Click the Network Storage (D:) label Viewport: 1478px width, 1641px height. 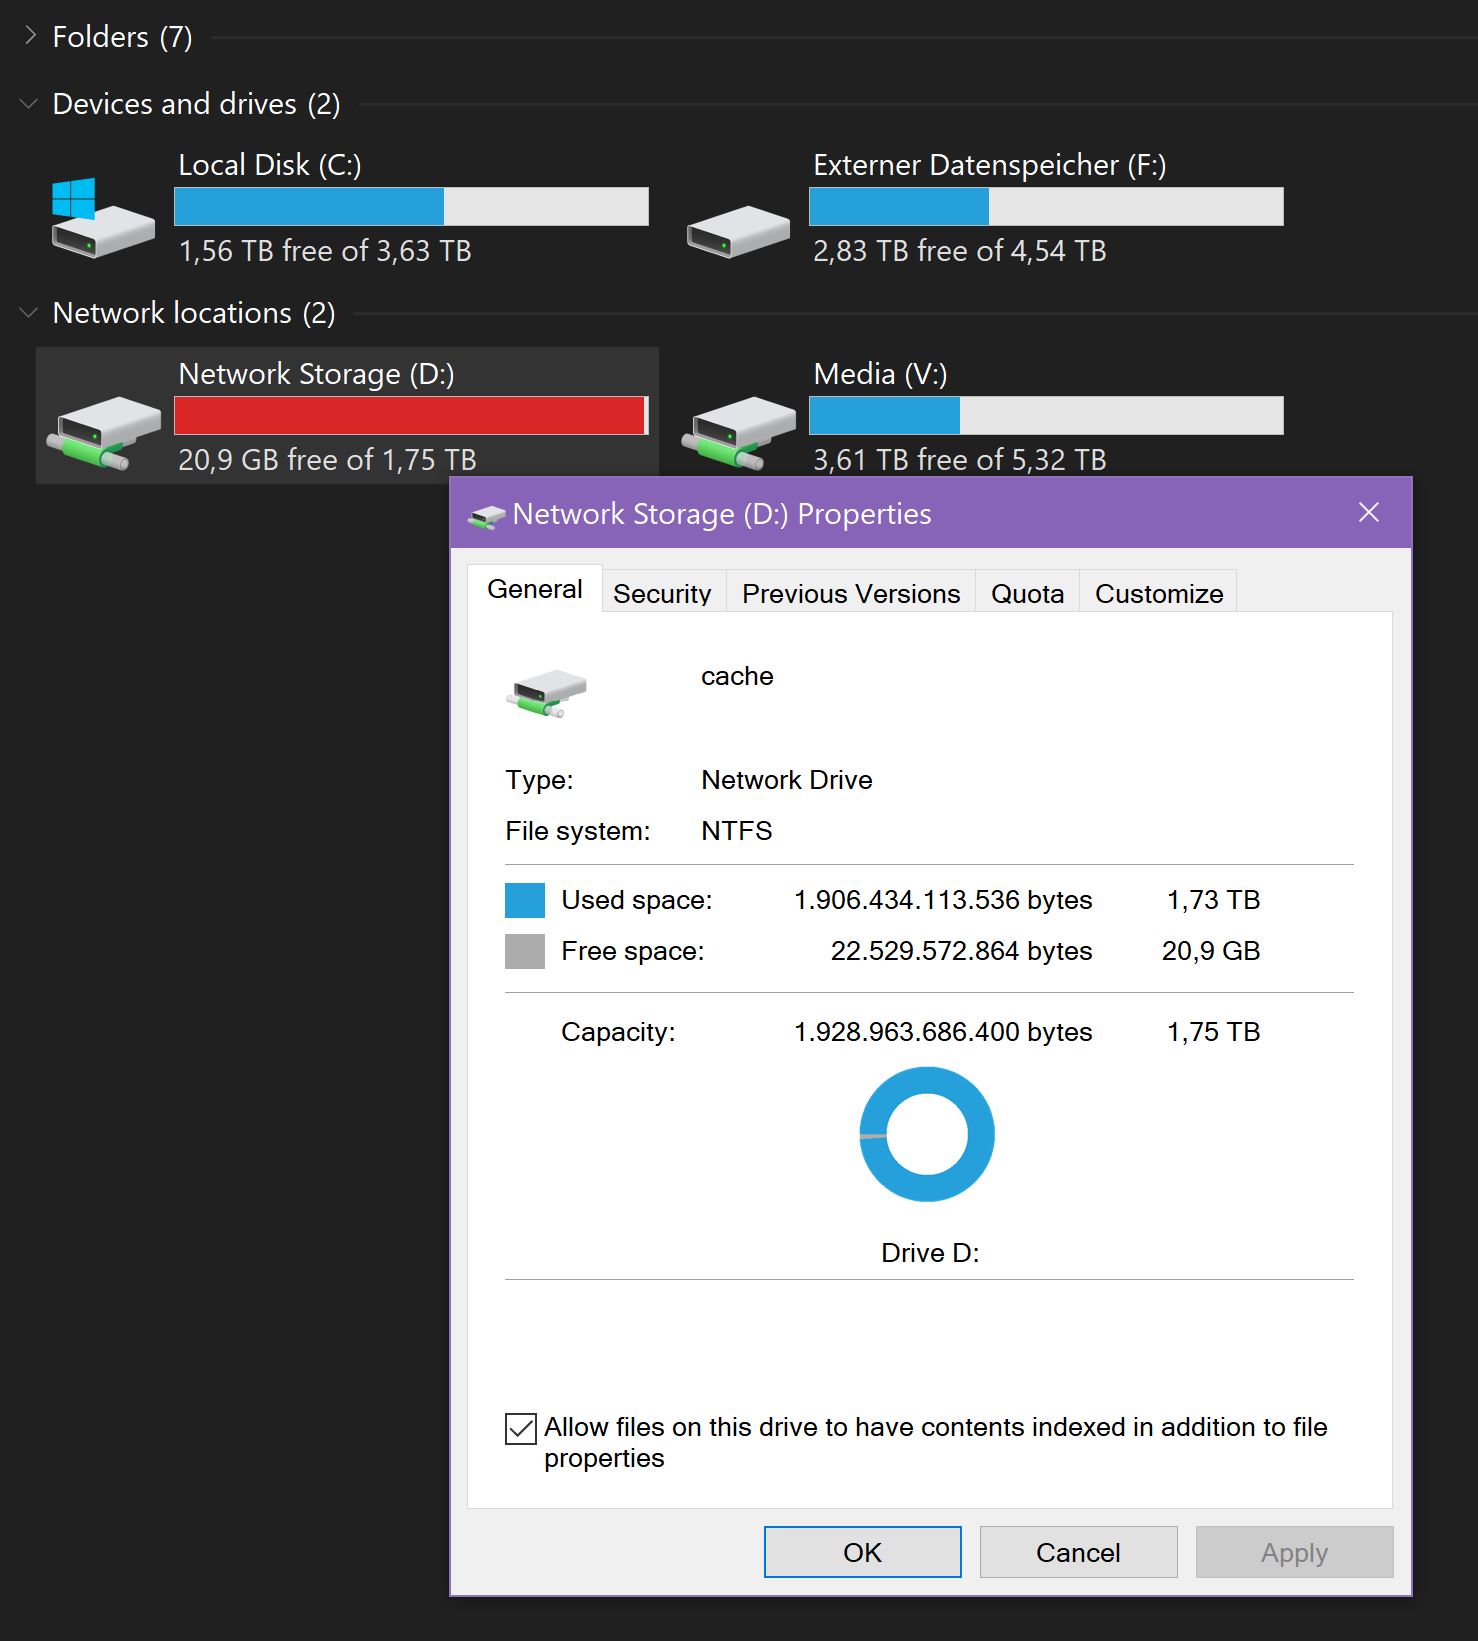316,374
